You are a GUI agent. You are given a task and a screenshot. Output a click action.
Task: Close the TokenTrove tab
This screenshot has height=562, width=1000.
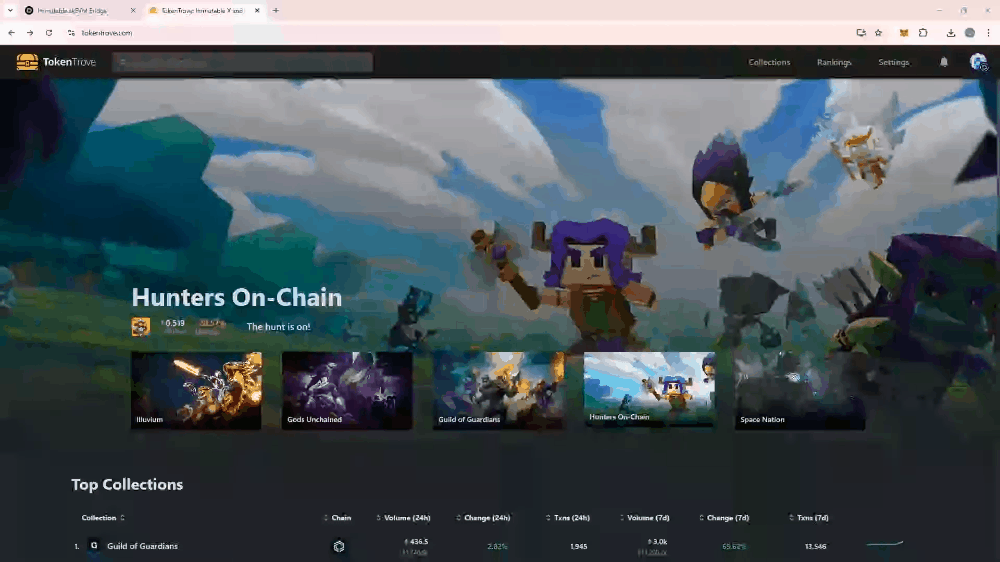[x=257, y=10]
